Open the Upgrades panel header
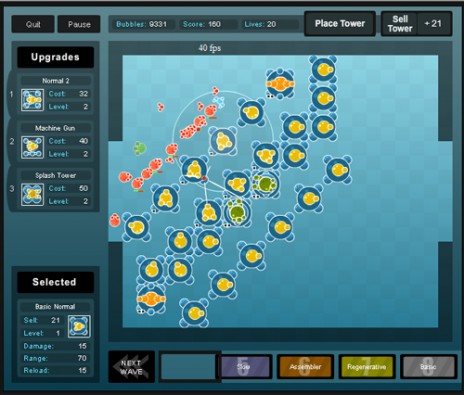This screenshot has height=395, width=464. [55, 57]
